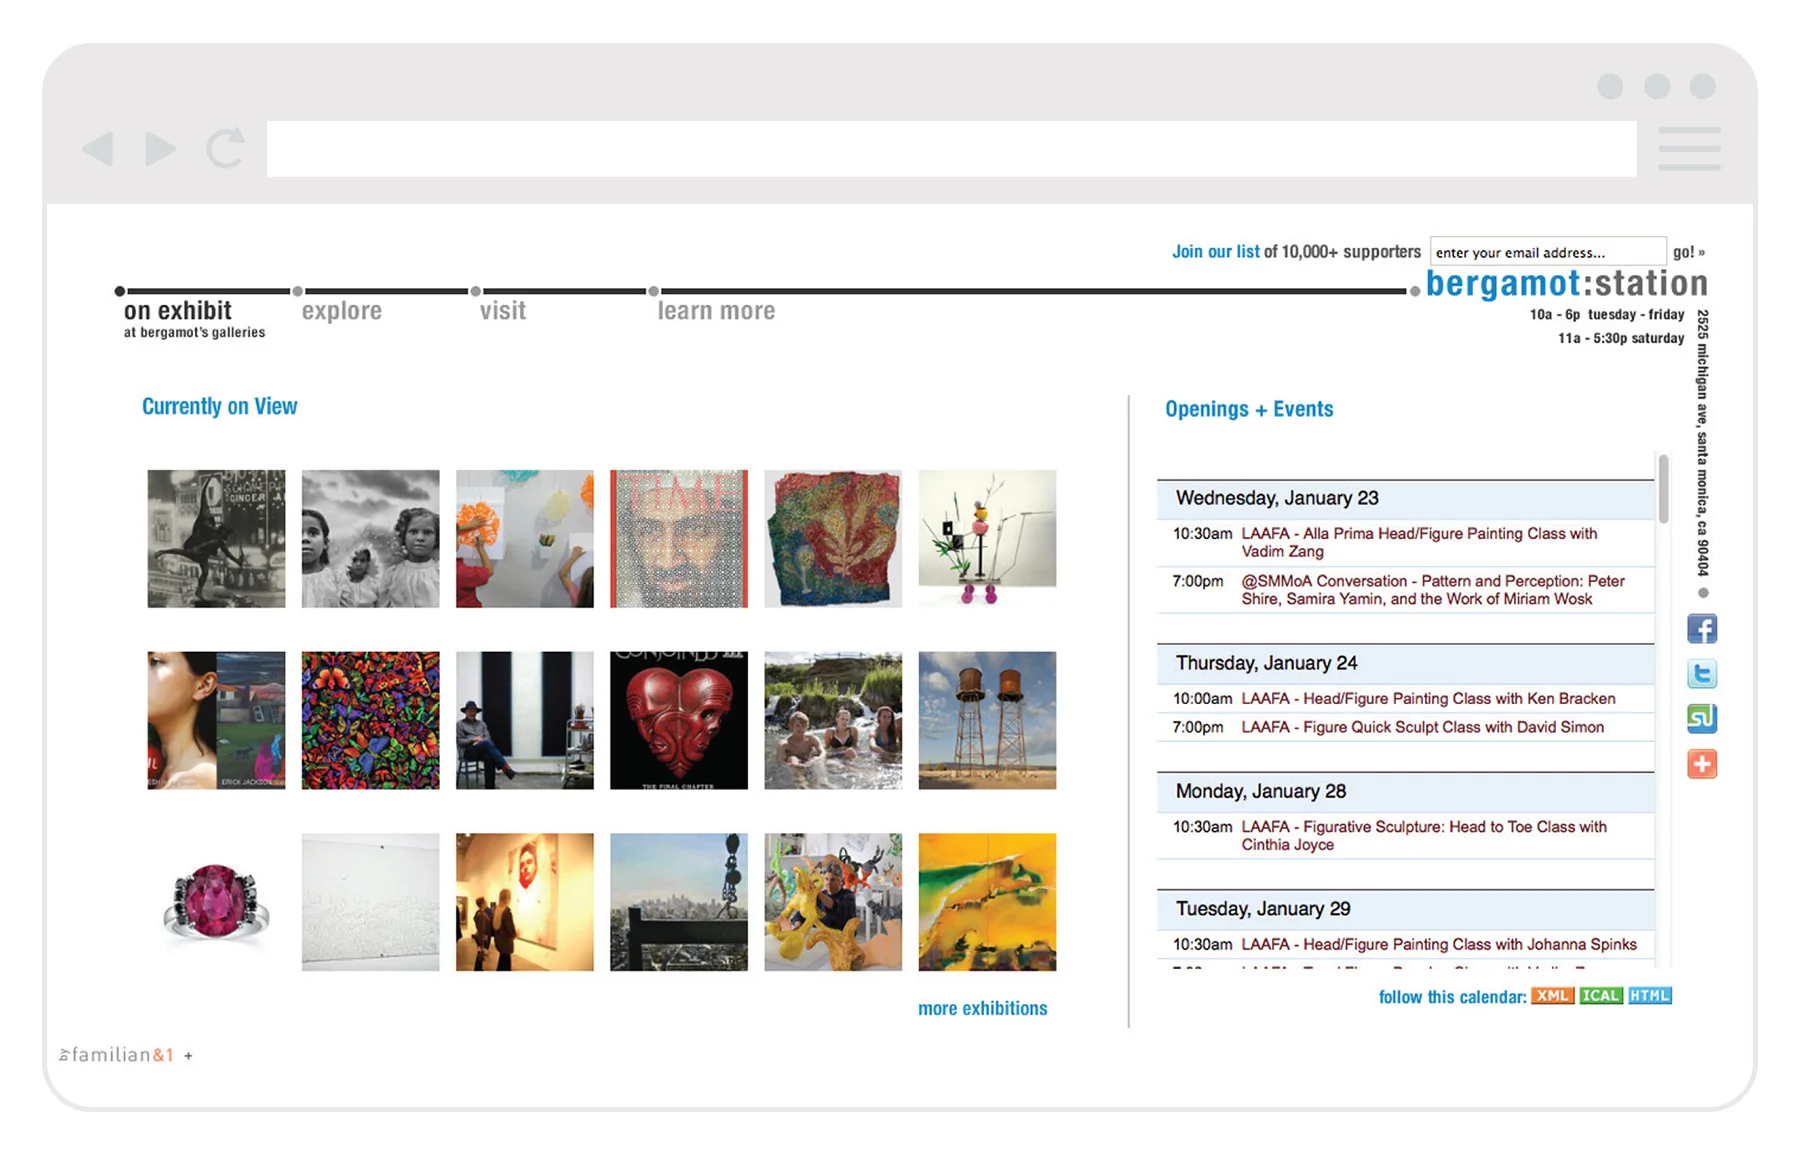Open the @SMMoA Conversation Pattern and Perception event

pyautogui.click(x=1432, y=590)
